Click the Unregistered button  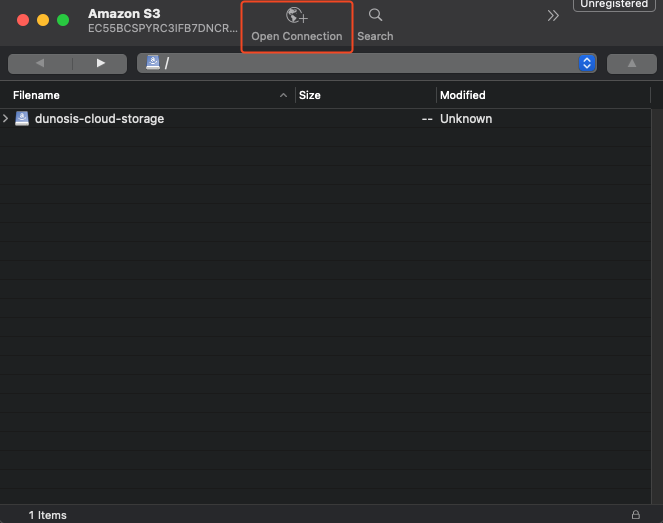pos(614,5)
